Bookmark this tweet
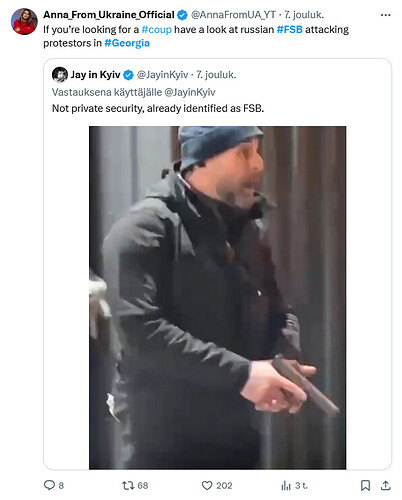402x500 pixels. tap(365, 485)
